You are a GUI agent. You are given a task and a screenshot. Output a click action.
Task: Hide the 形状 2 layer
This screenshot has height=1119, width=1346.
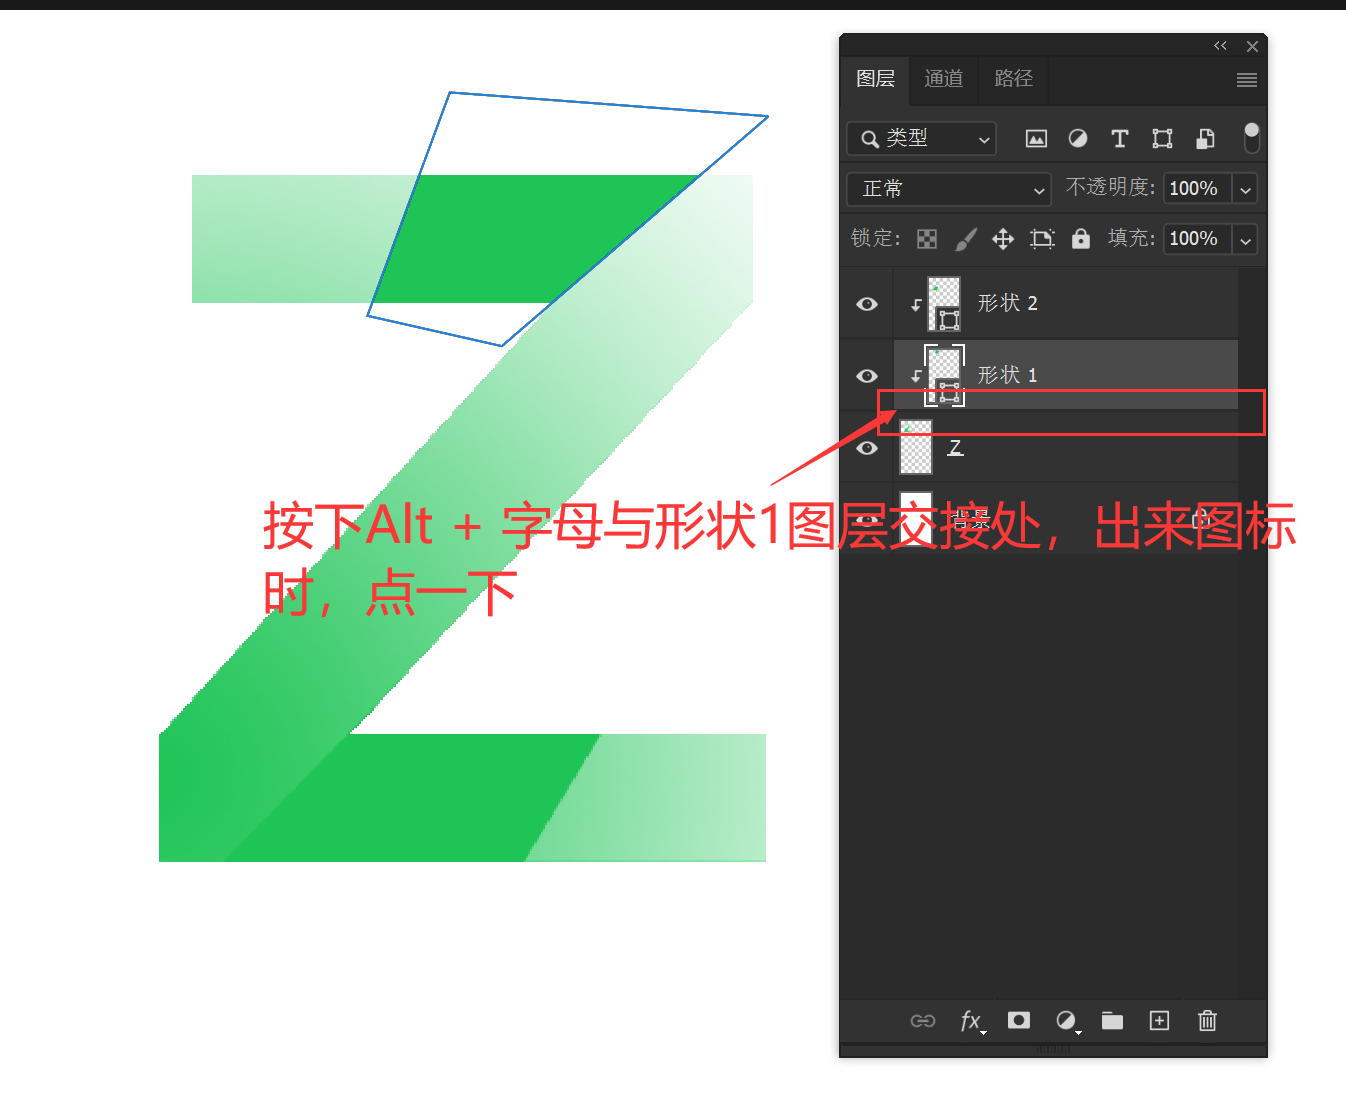point(867,304)
